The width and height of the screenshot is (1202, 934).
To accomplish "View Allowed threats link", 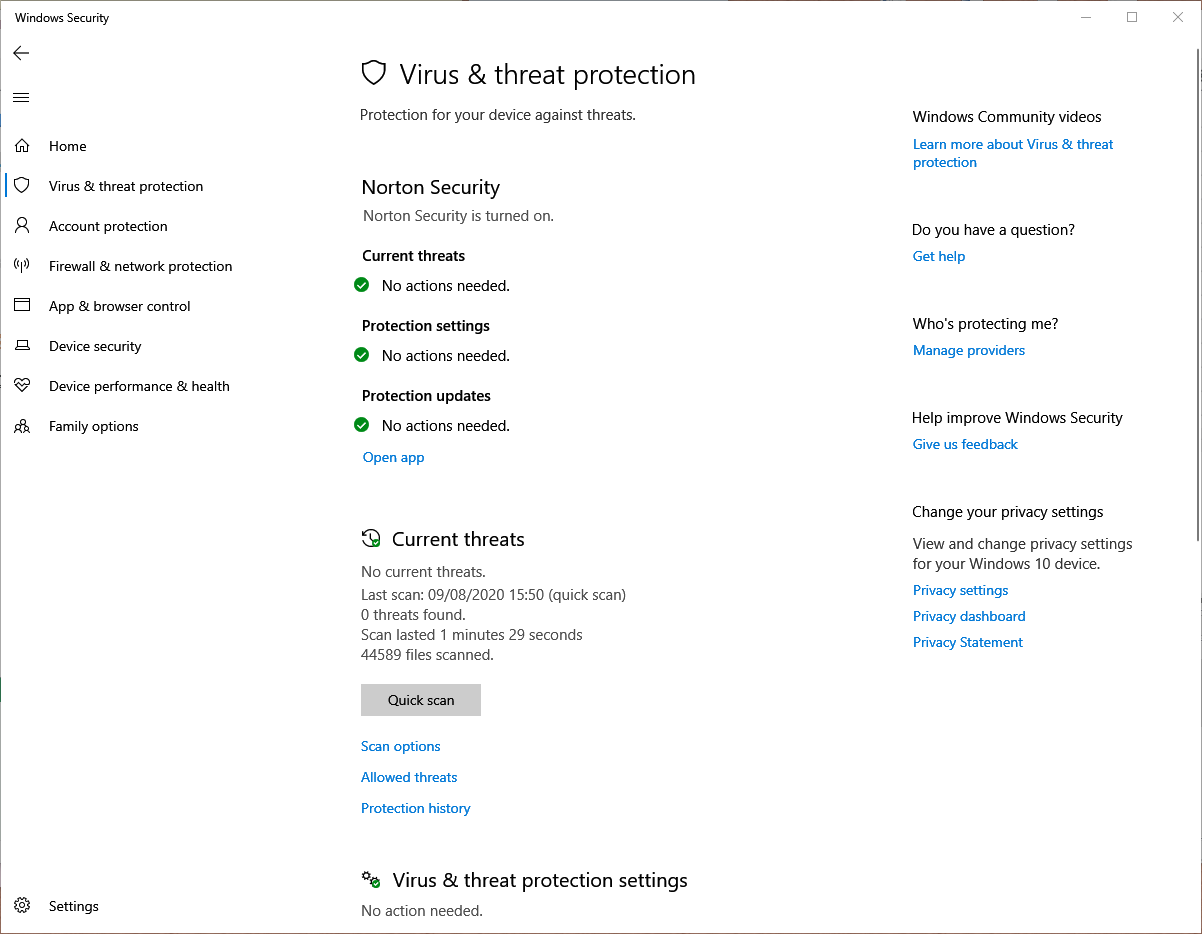I will click(x=409, y=777).
